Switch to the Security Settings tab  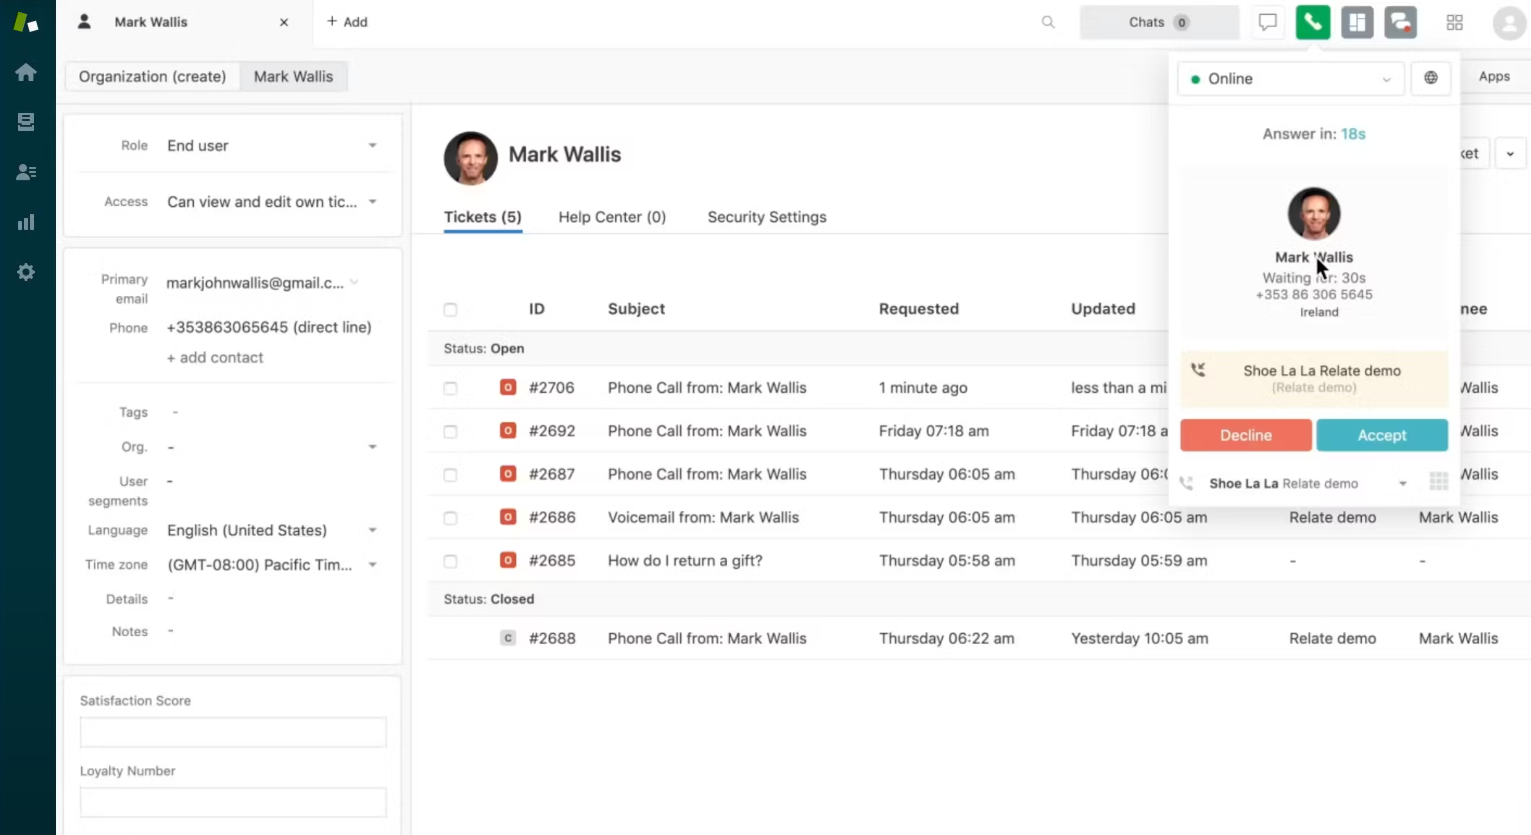pyautogui.click(x=766, y=217)
